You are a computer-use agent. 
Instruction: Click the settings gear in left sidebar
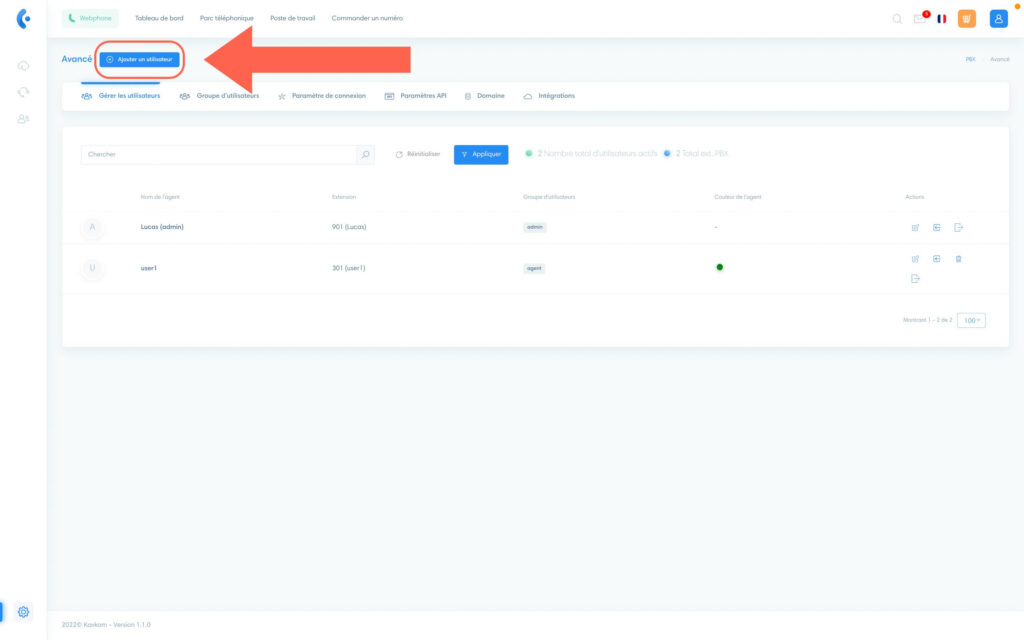pos(24,611)
